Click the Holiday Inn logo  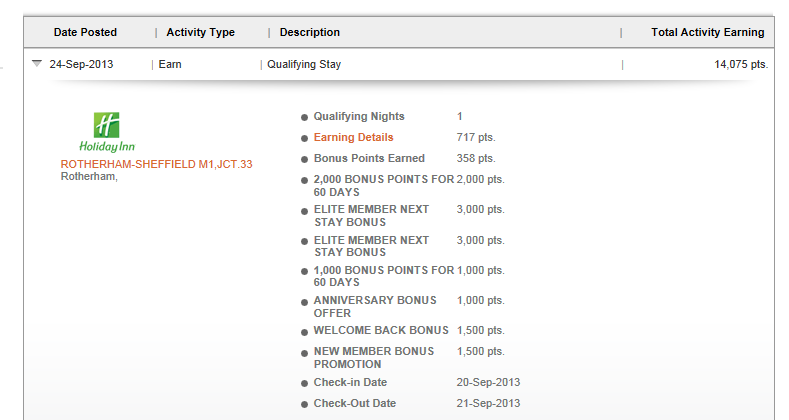click(107, 132)
